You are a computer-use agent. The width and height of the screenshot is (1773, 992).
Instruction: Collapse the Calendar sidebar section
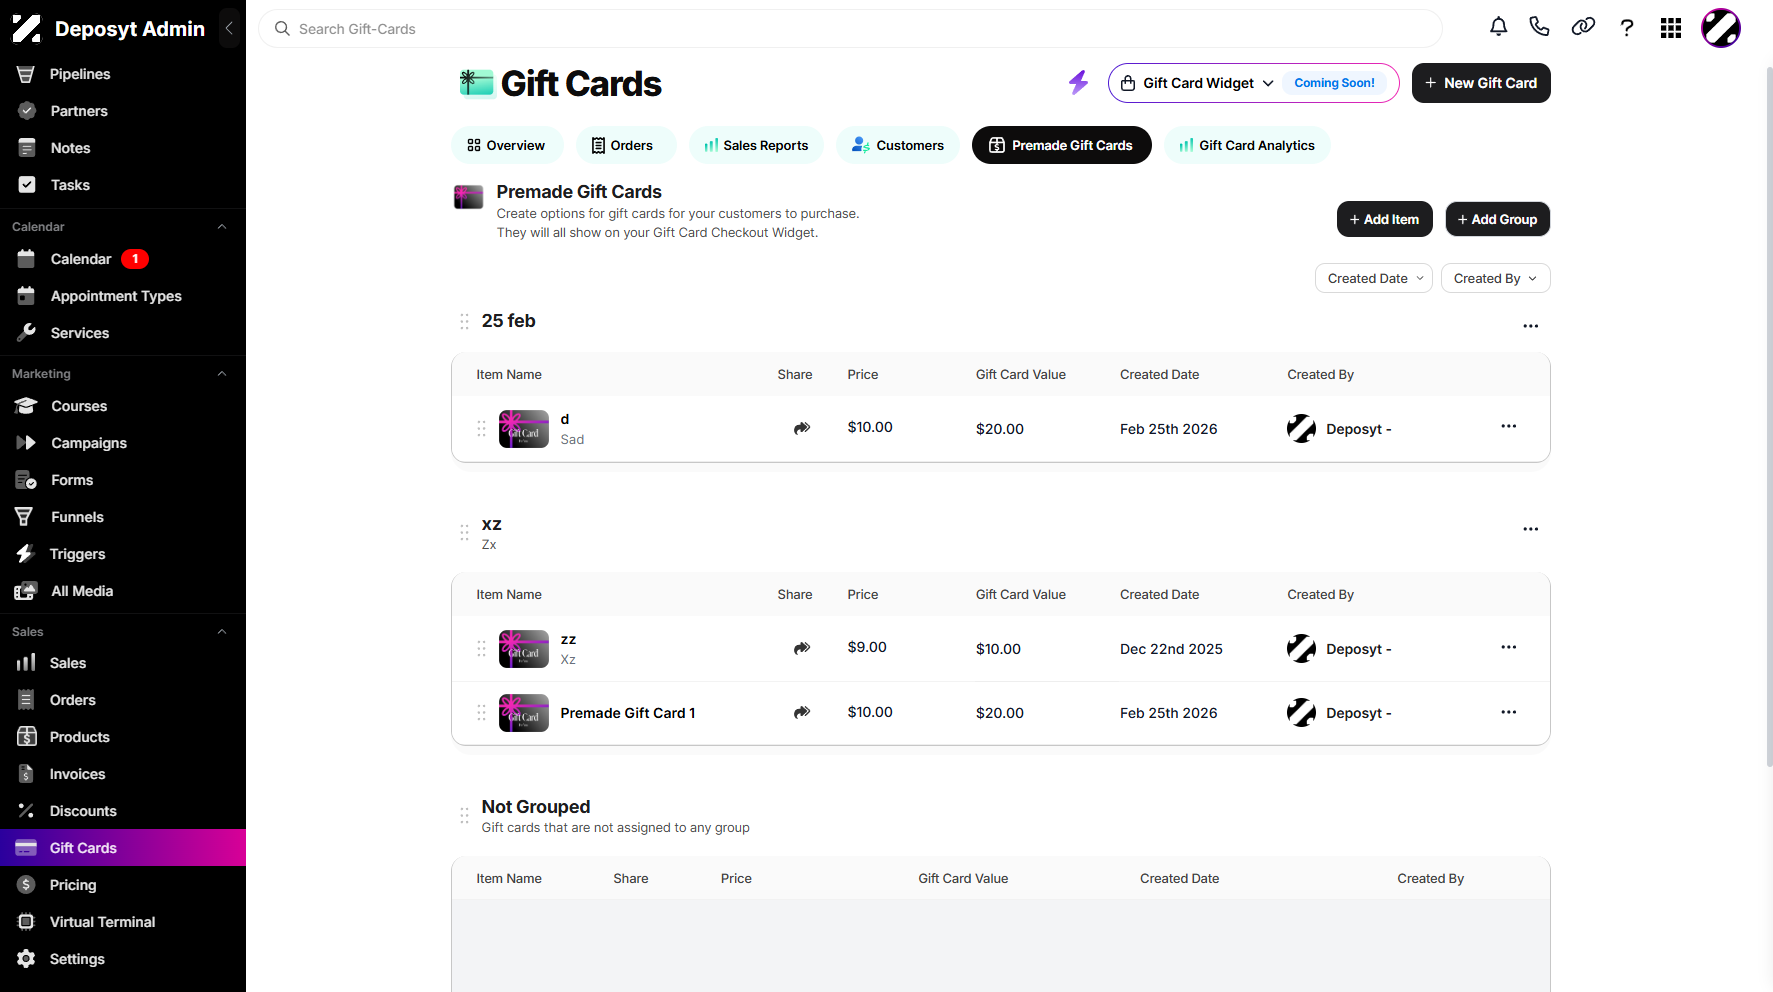coord(222,227)
